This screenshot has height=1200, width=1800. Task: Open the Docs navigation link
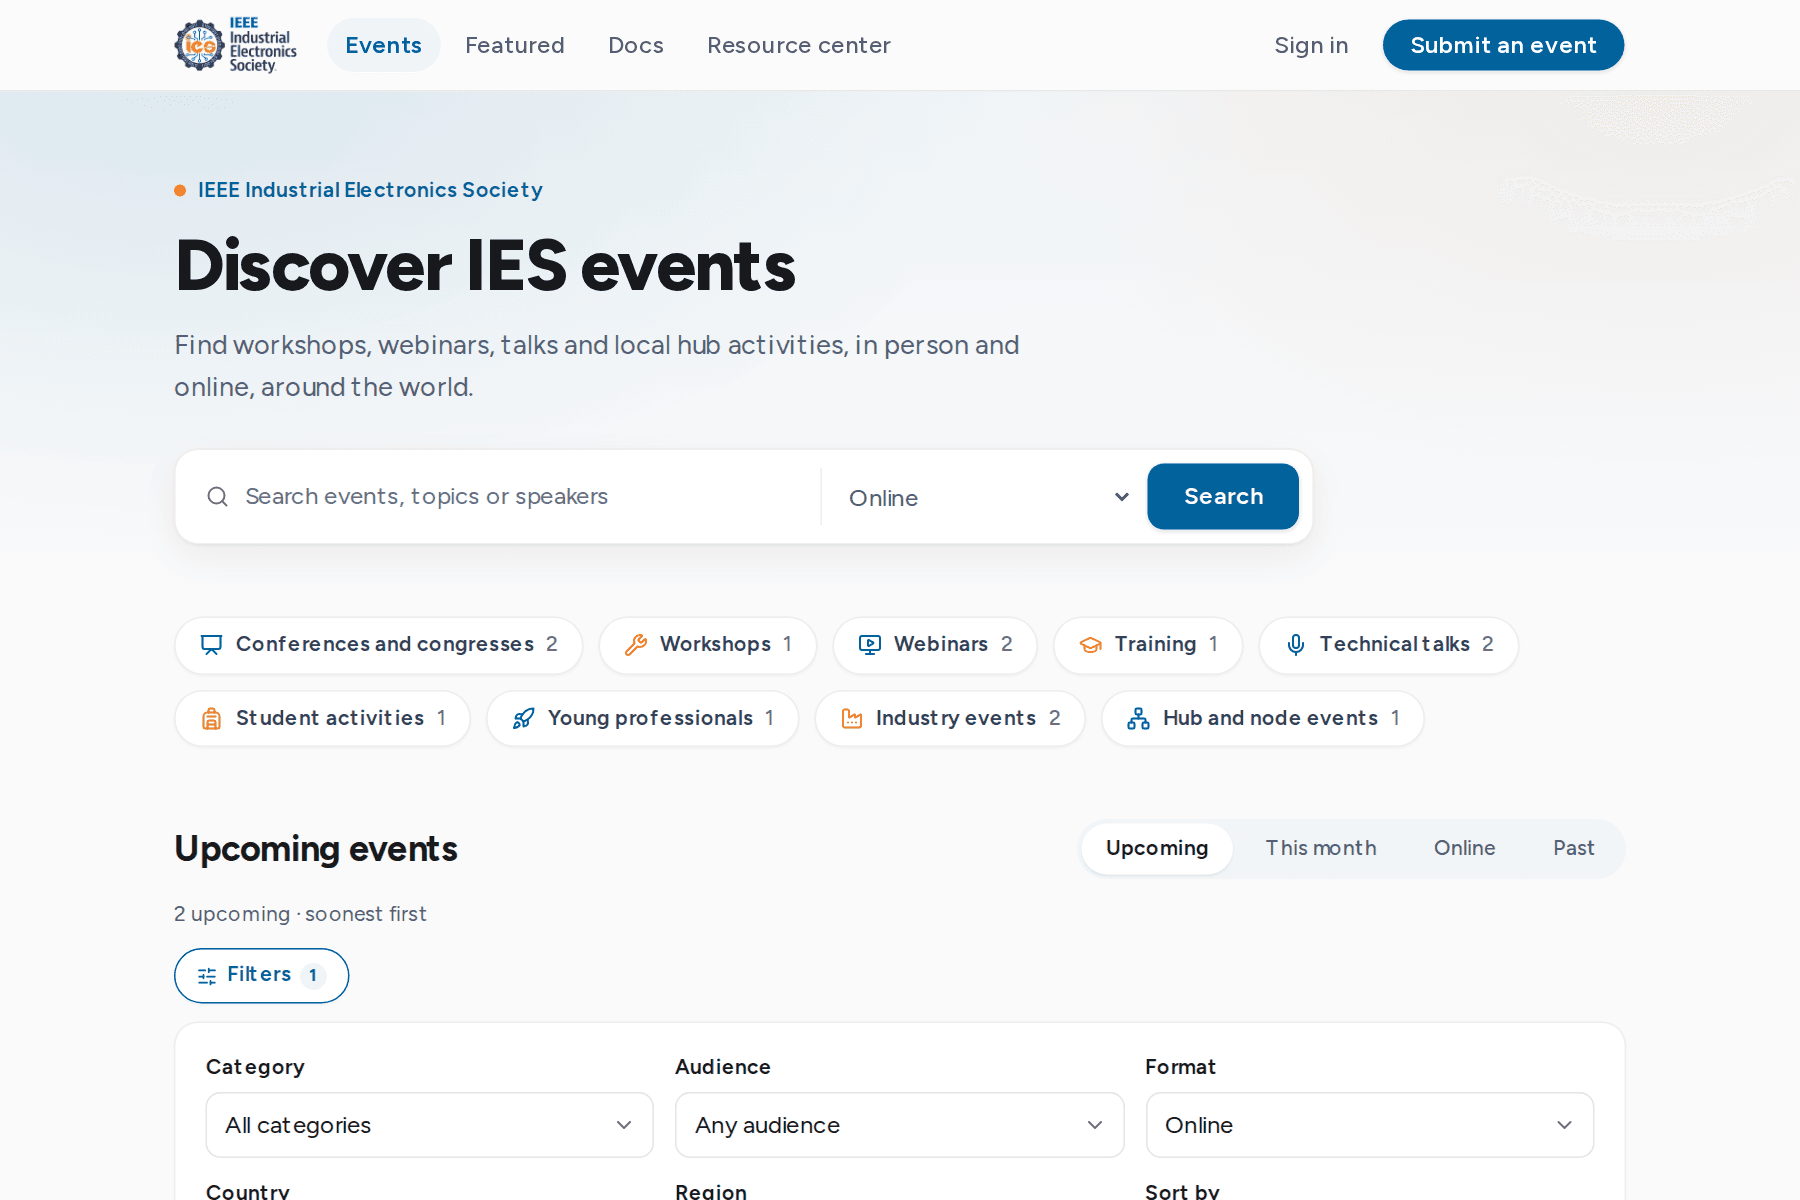635,45
